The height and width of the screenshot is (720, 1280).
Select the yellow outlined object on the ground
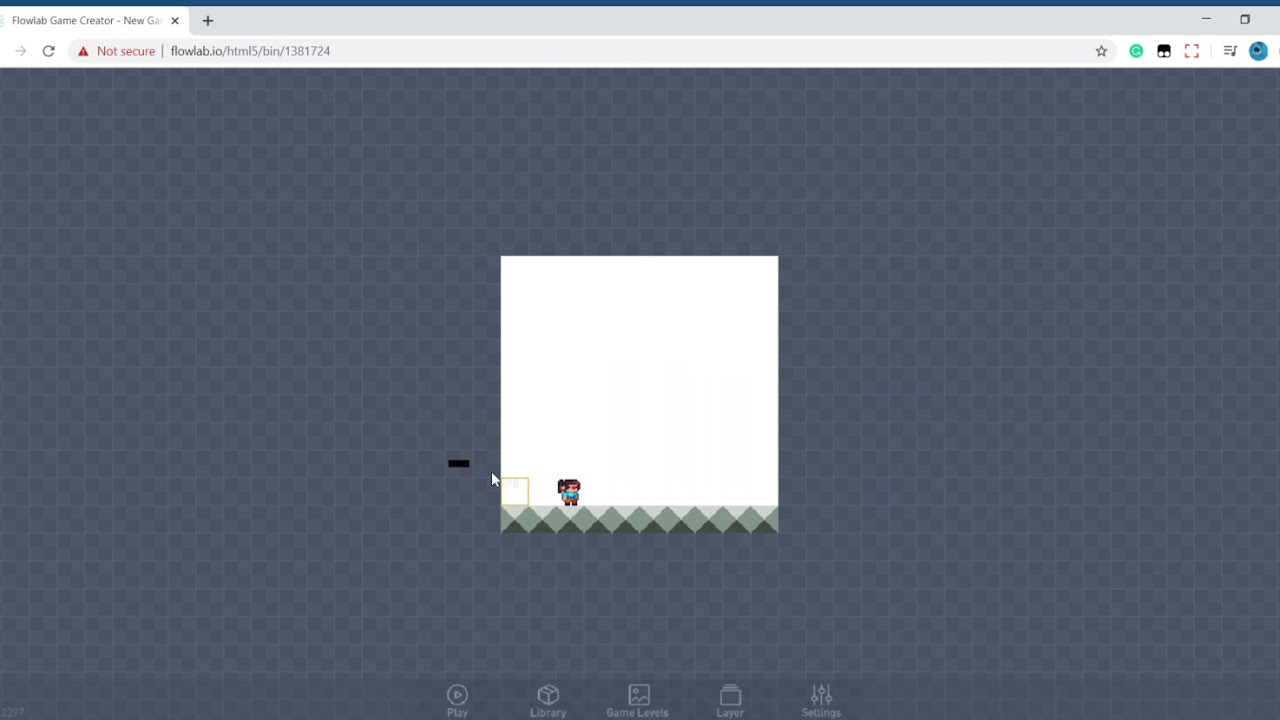514,492
